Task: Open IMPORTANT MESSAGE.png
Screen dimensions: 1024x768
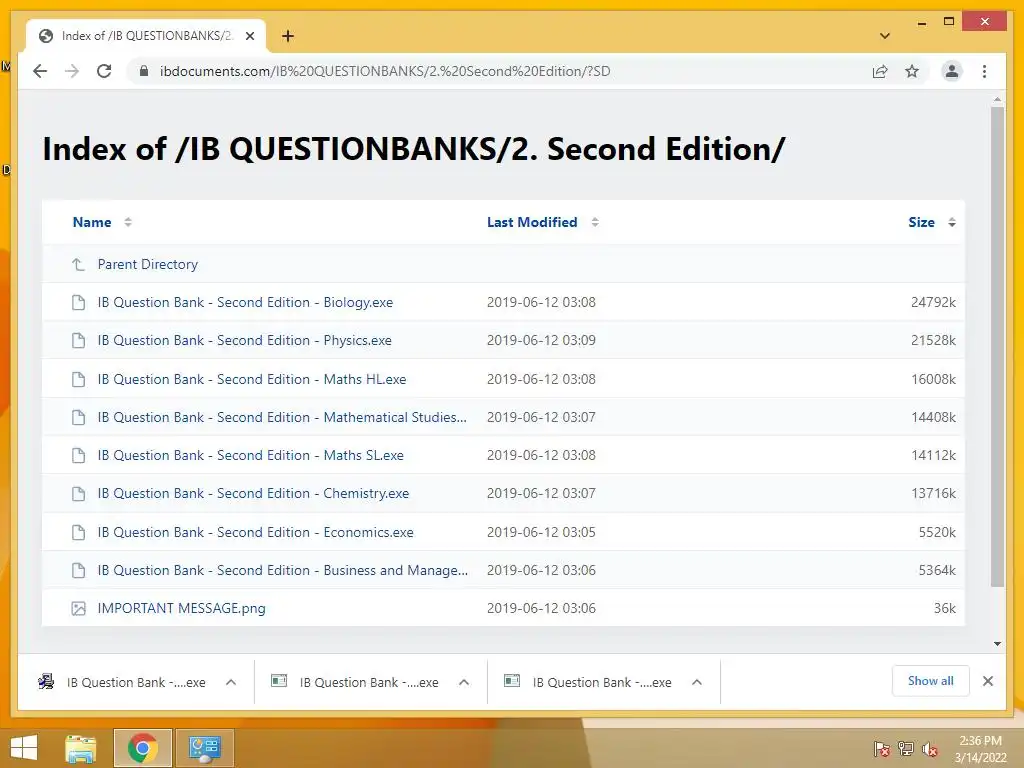Action: (182, 608)
